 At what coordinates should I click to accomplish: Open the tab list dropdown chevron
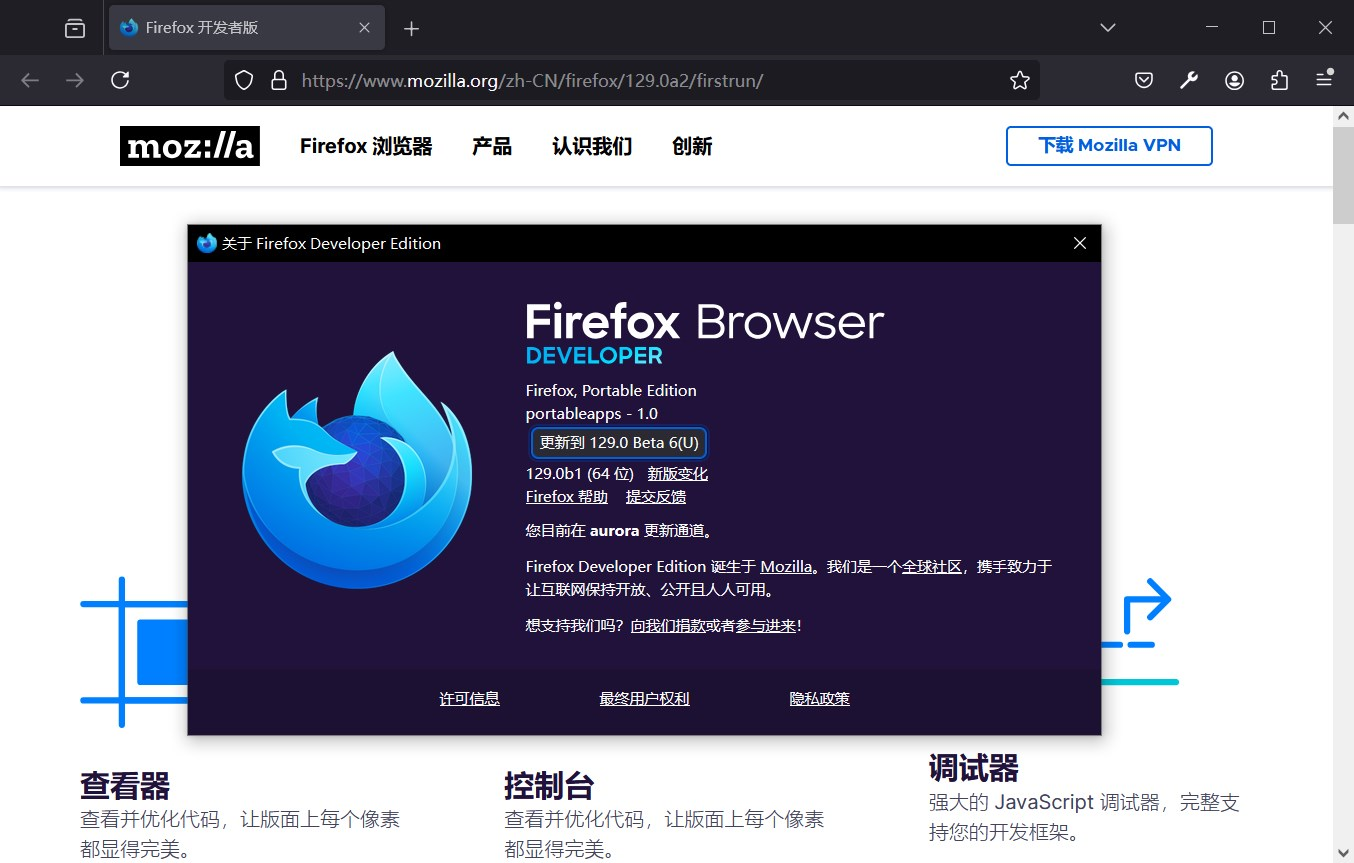[x=1107, y=27]
